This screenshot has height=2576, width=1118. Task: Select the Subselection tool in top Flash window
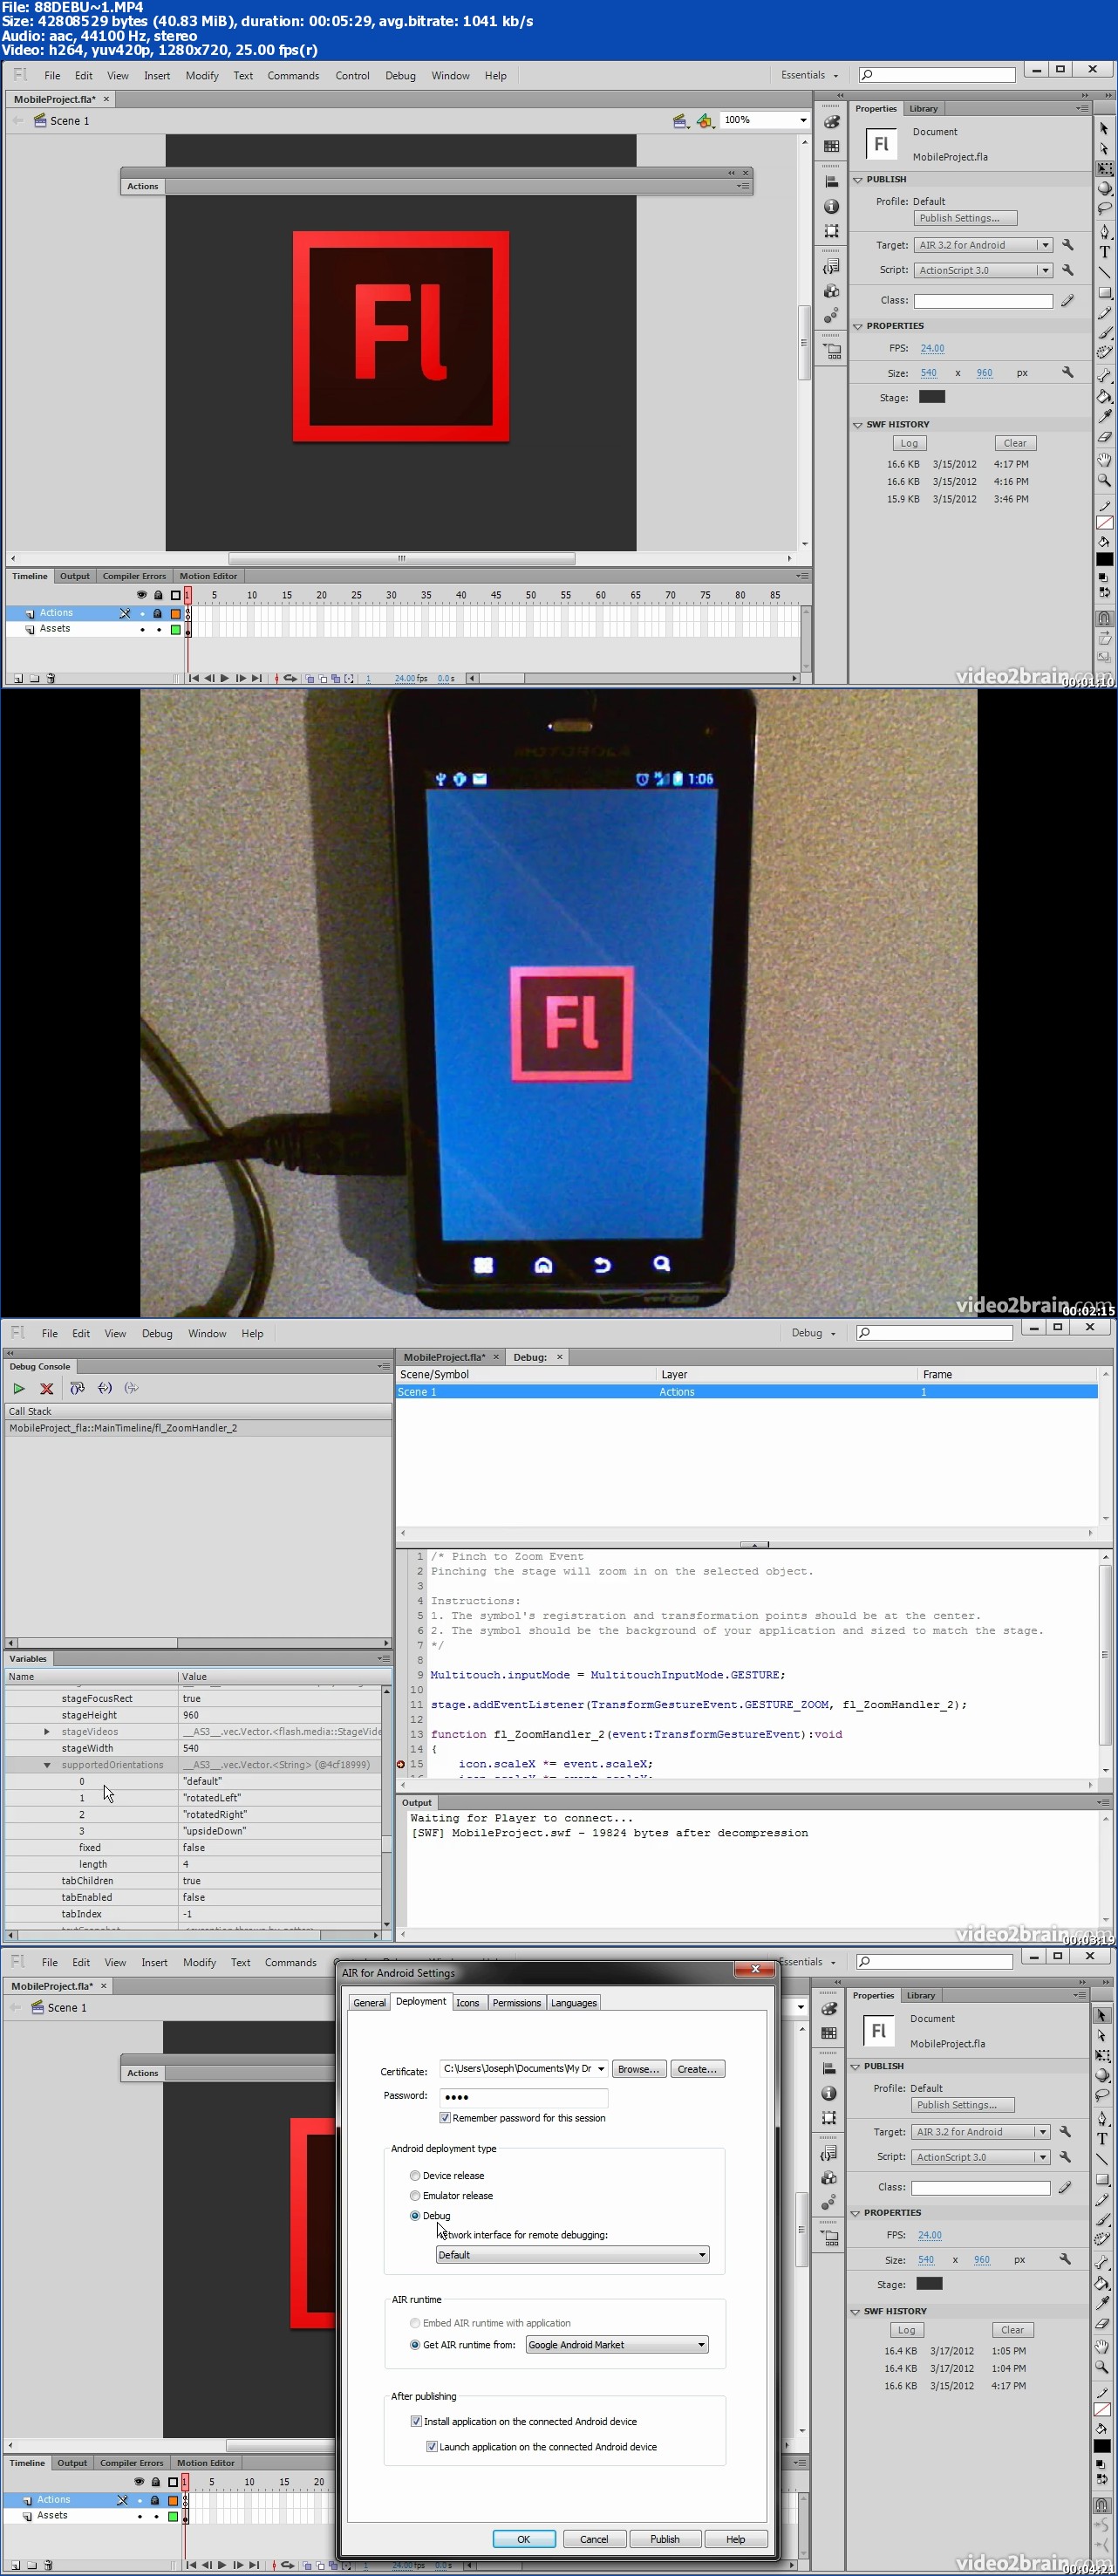[1104, 148]
